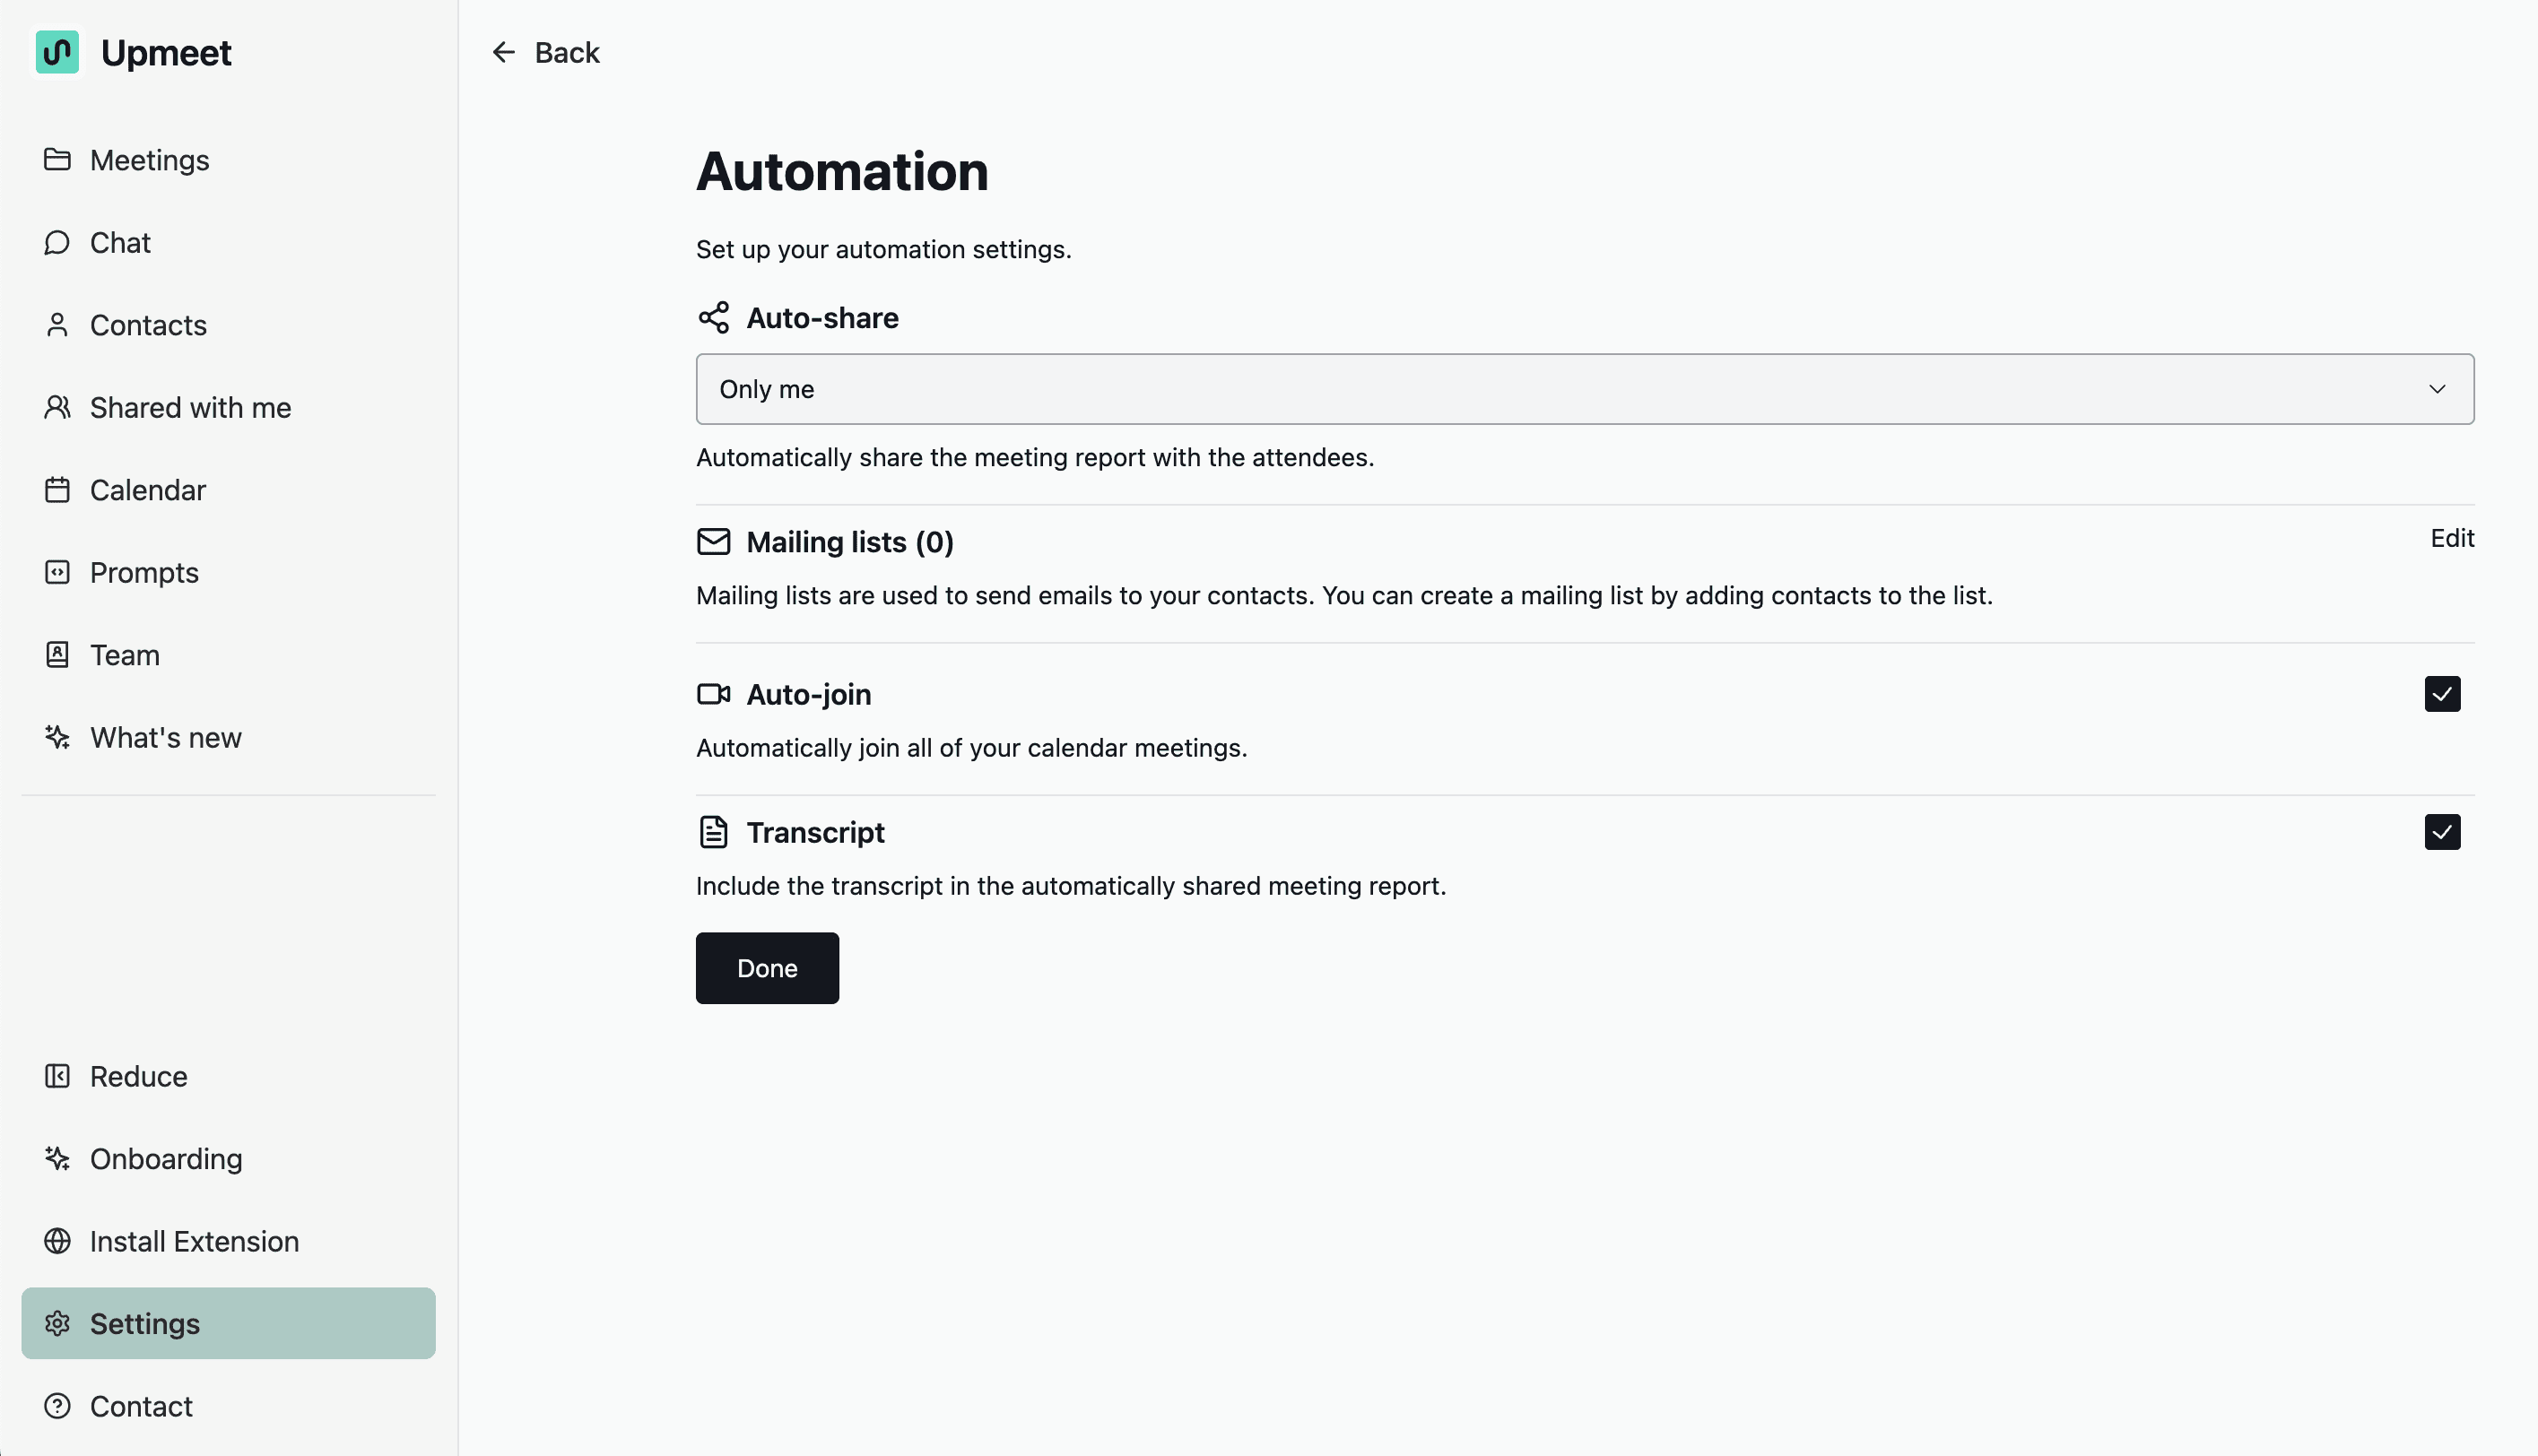Uncheck the Transcript checkbox
2538x1456 pixels.
pos(2441,832)
